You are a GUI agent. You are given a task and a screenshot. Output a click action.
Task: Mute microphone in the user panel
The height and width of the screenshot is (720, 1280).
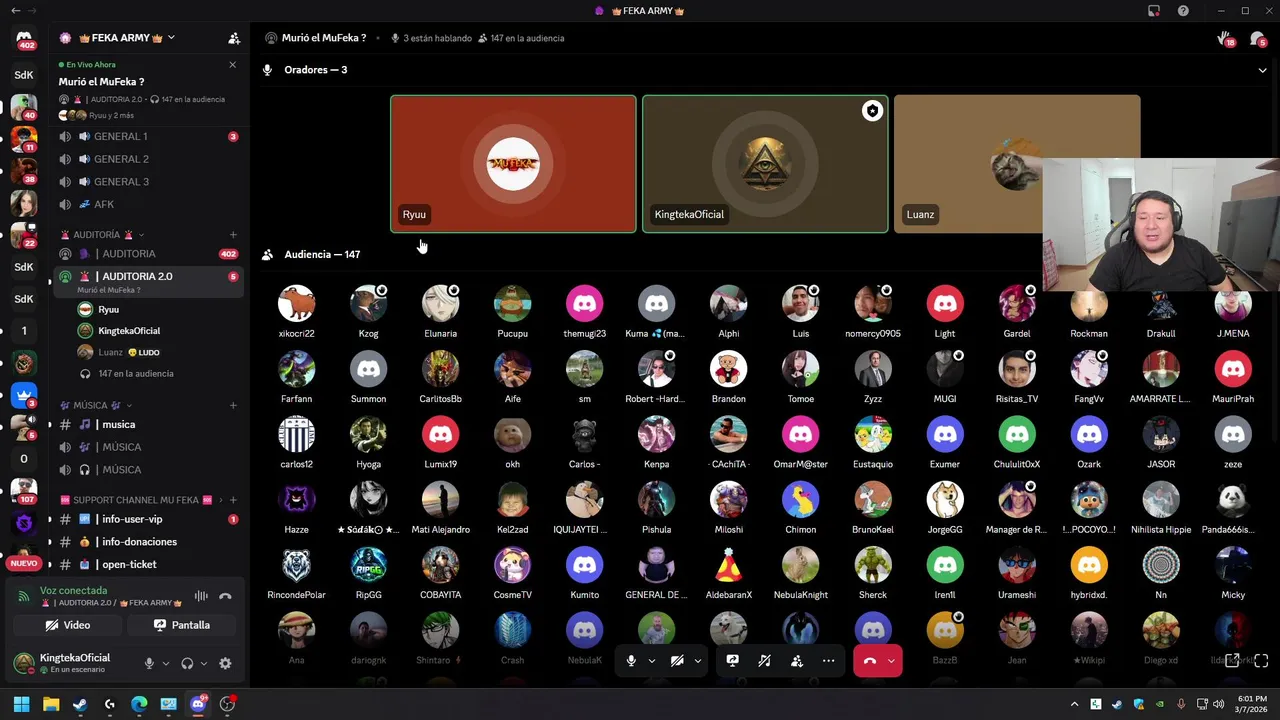(149, 663)
